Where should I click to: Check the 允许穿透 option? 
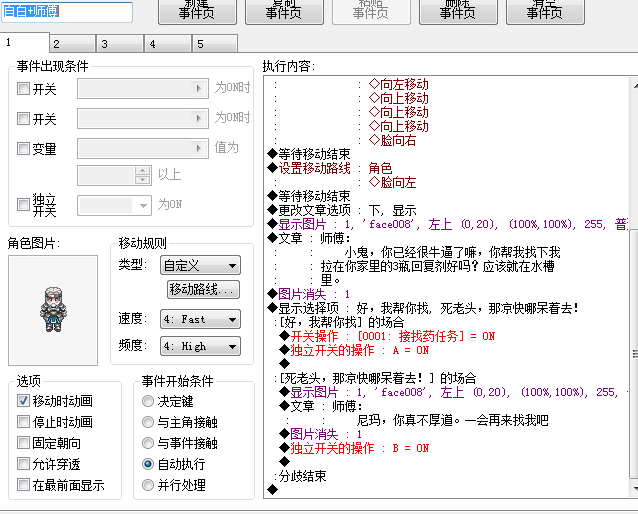tap(23, 464)
